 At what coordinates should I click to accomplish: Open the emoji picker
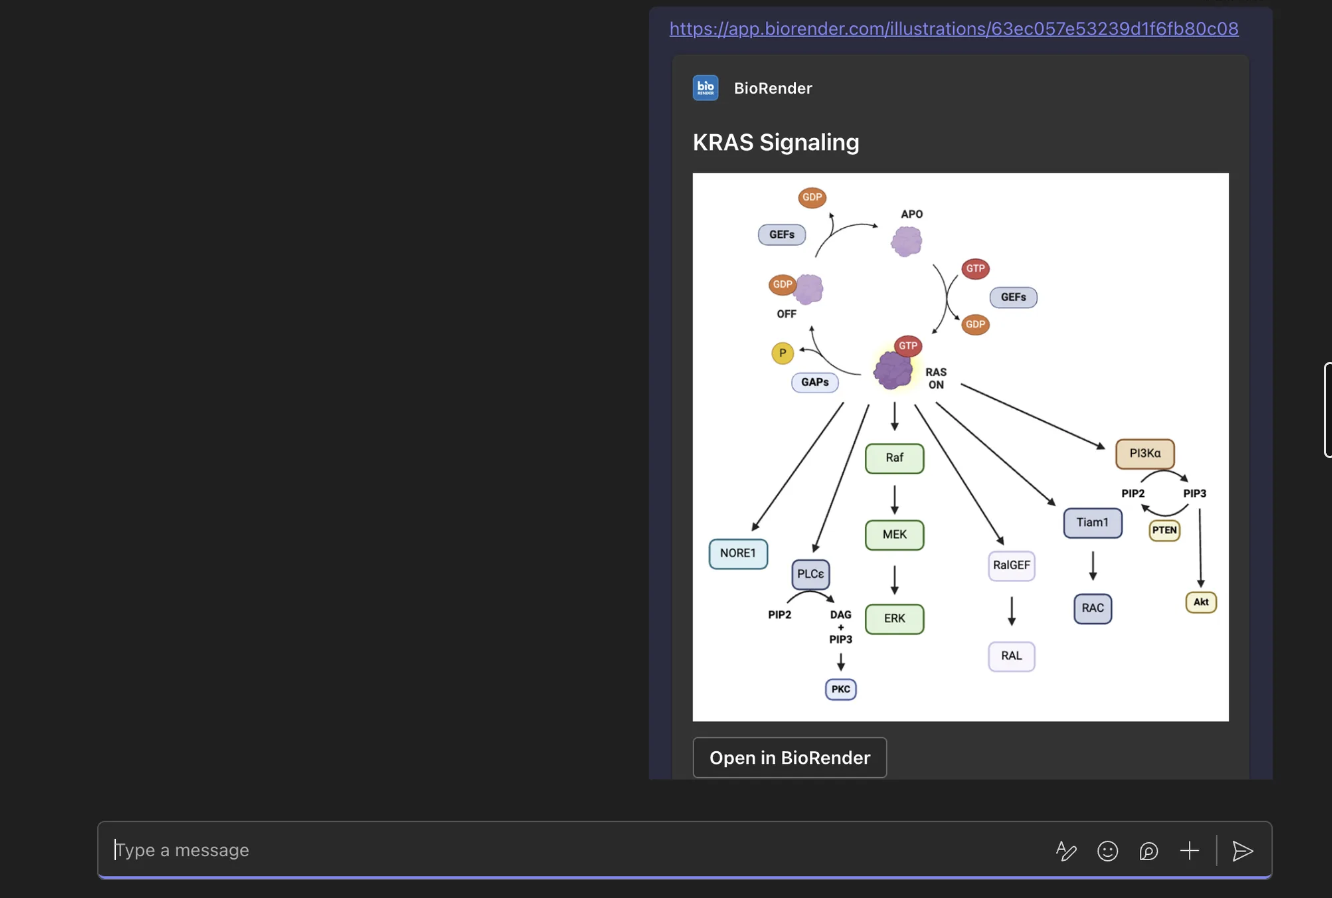[1107, 850]
